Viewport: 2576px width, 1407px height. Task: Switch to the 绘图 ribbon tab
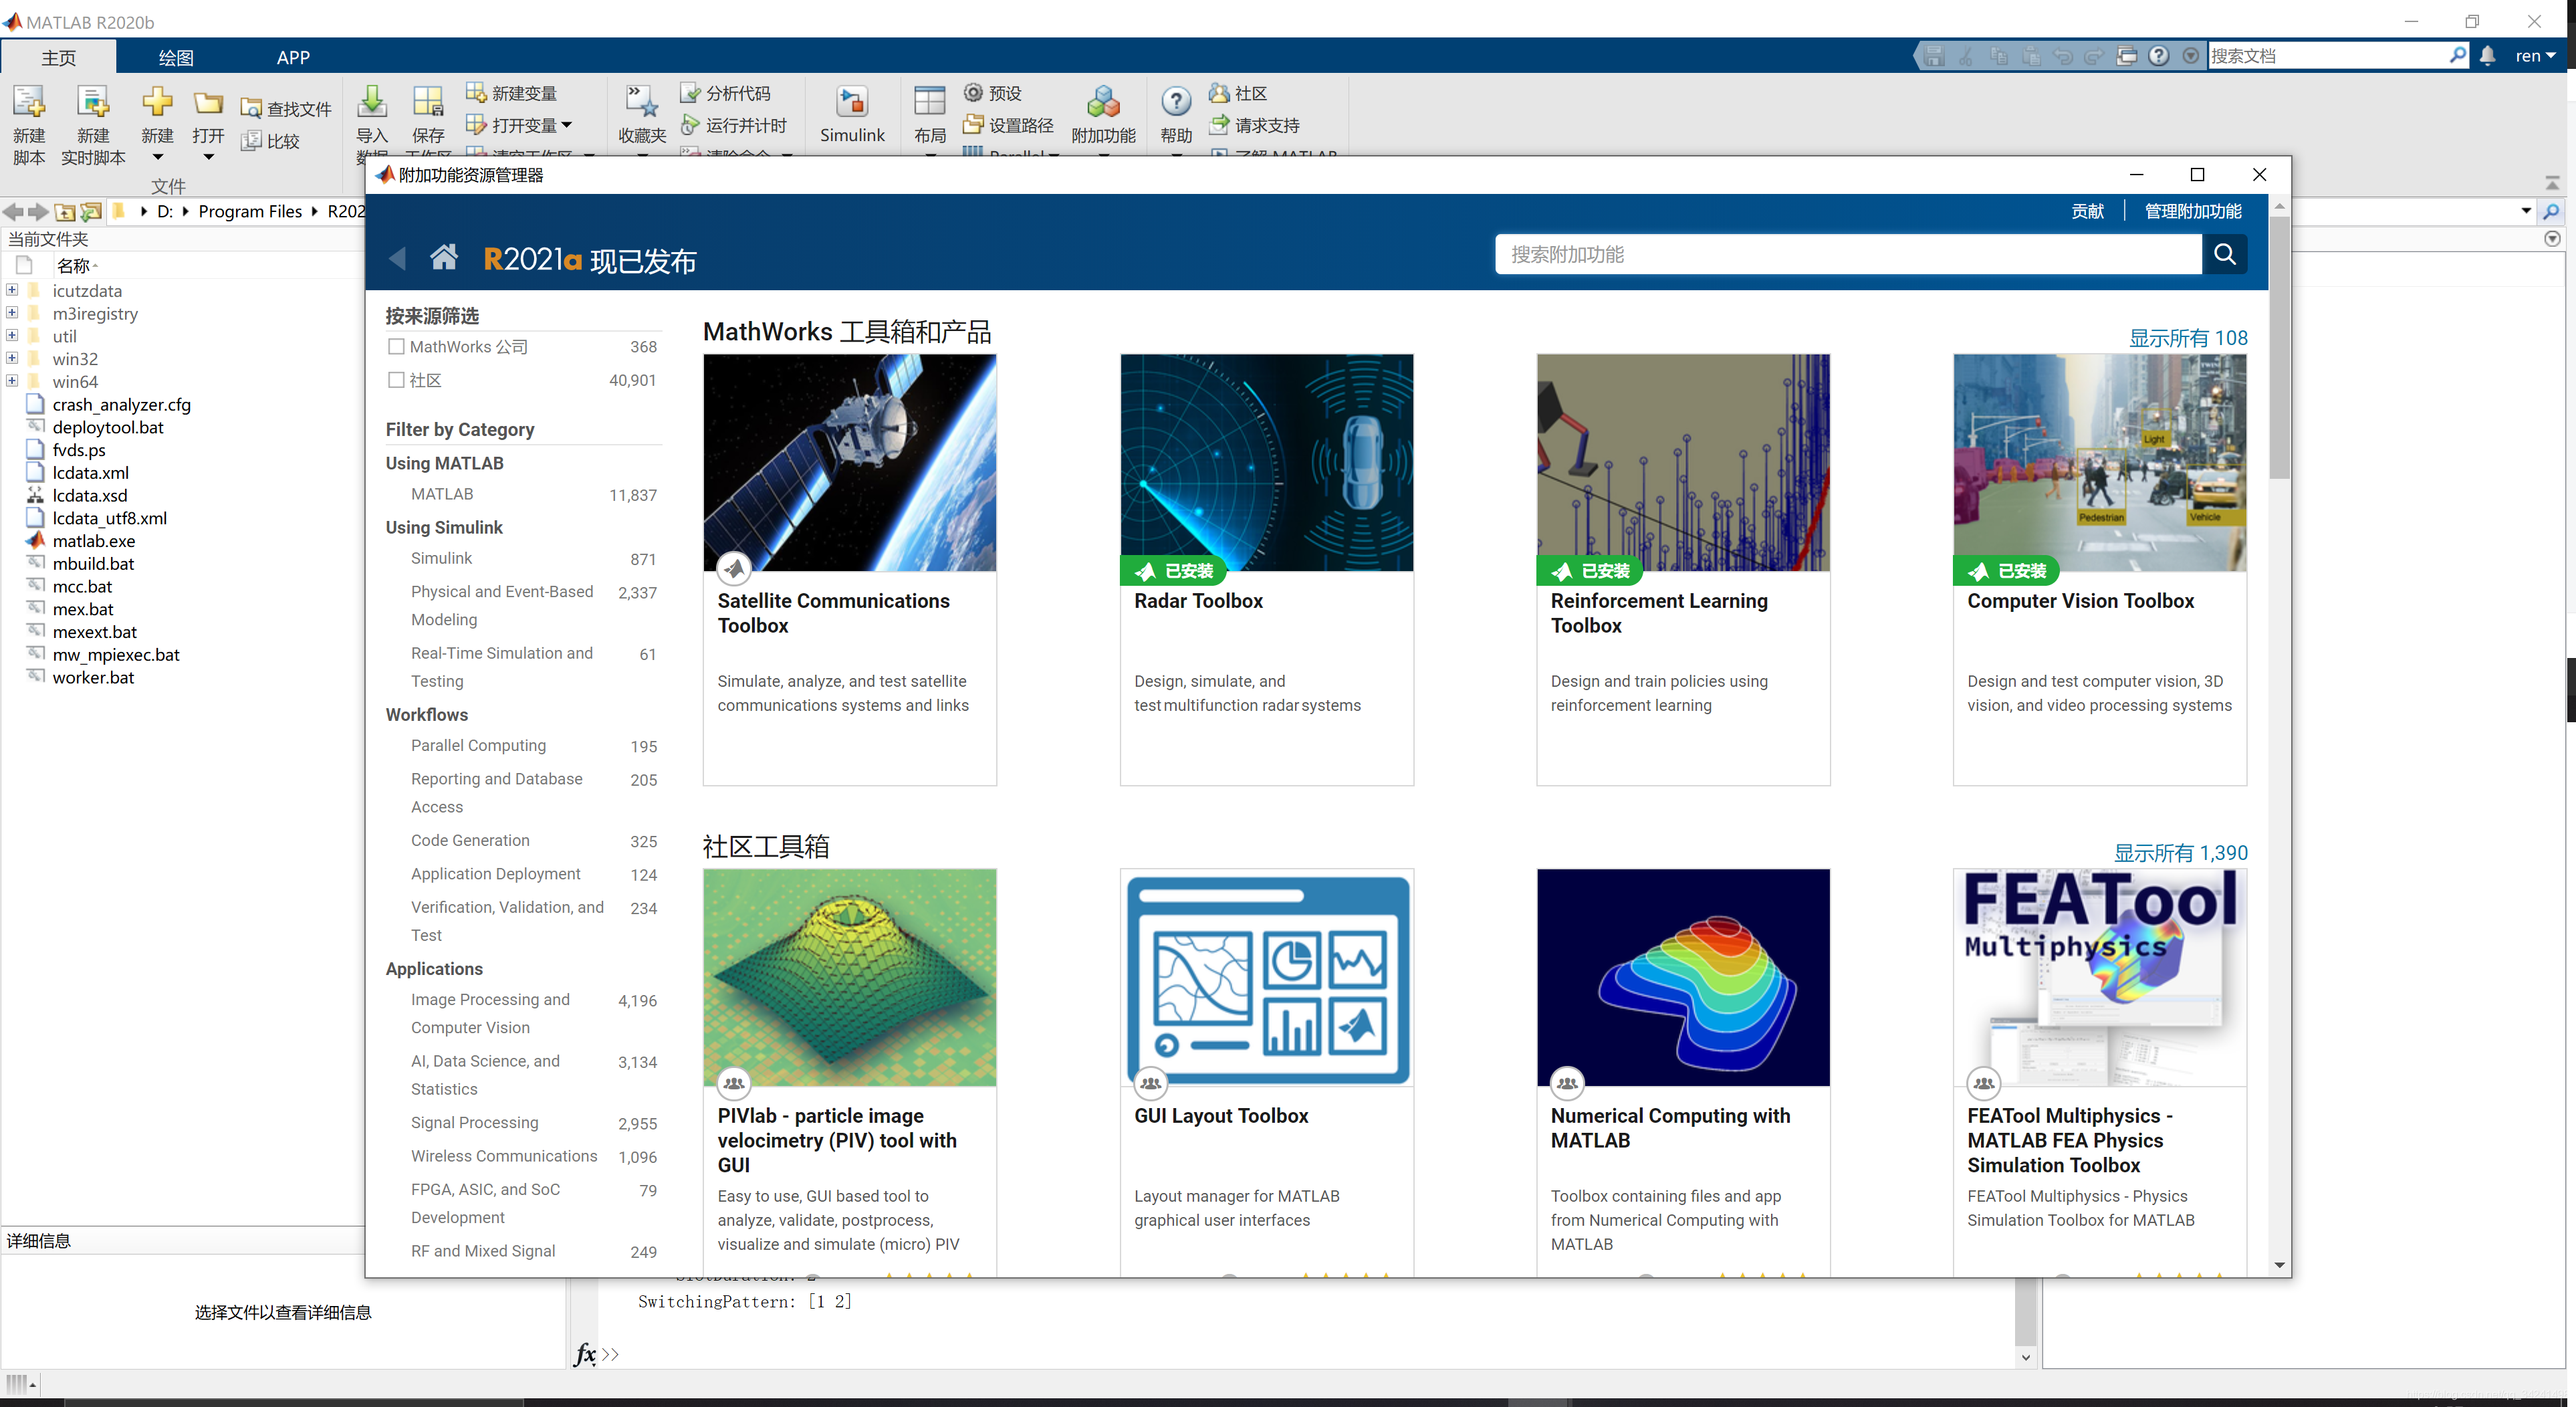click(x=176, y=57)
